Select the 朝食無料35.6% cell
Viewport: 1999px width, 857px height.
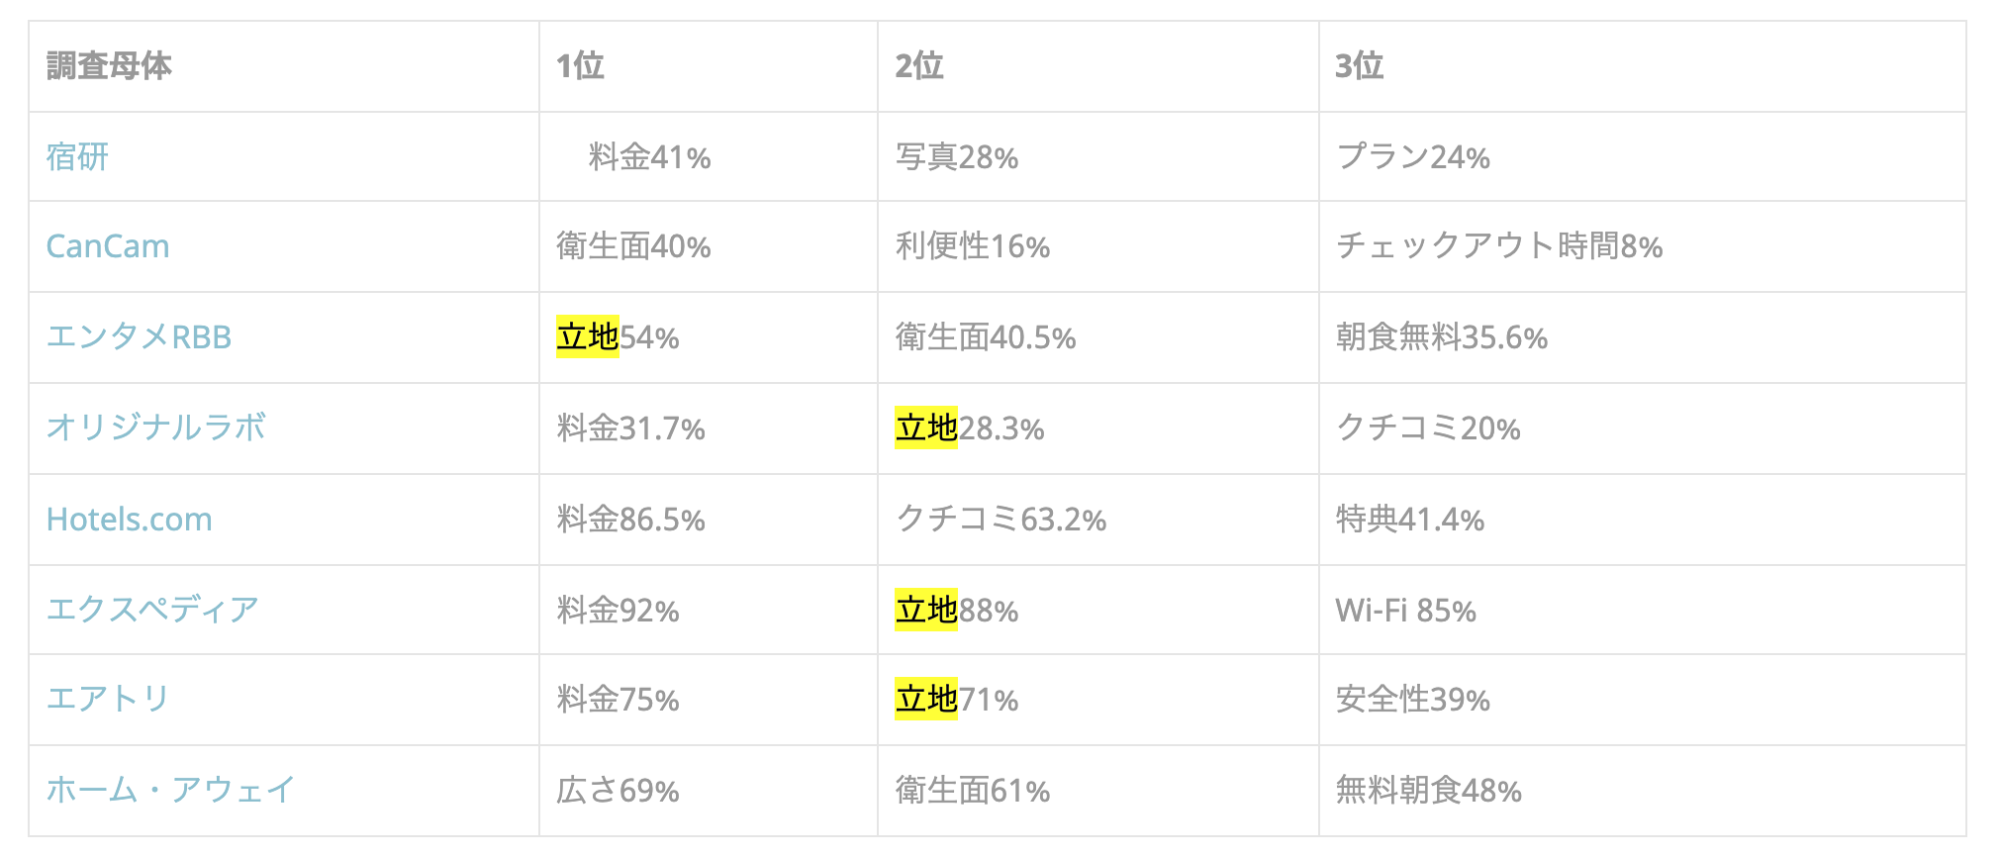tap(1442, 337)
